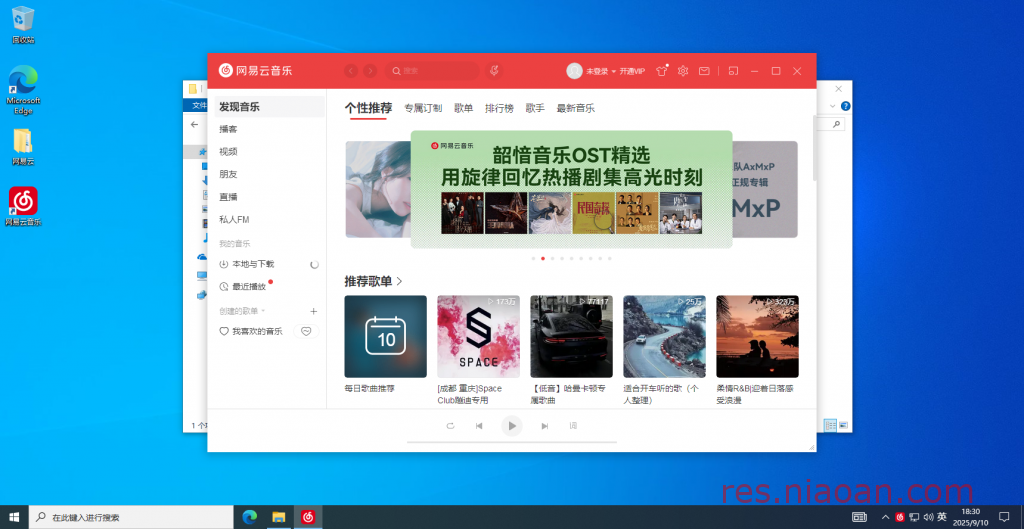Screen dimensions: 1024x529
Task: Open 适合开车听的歌 playlist cover
Action: coord(665,336)
